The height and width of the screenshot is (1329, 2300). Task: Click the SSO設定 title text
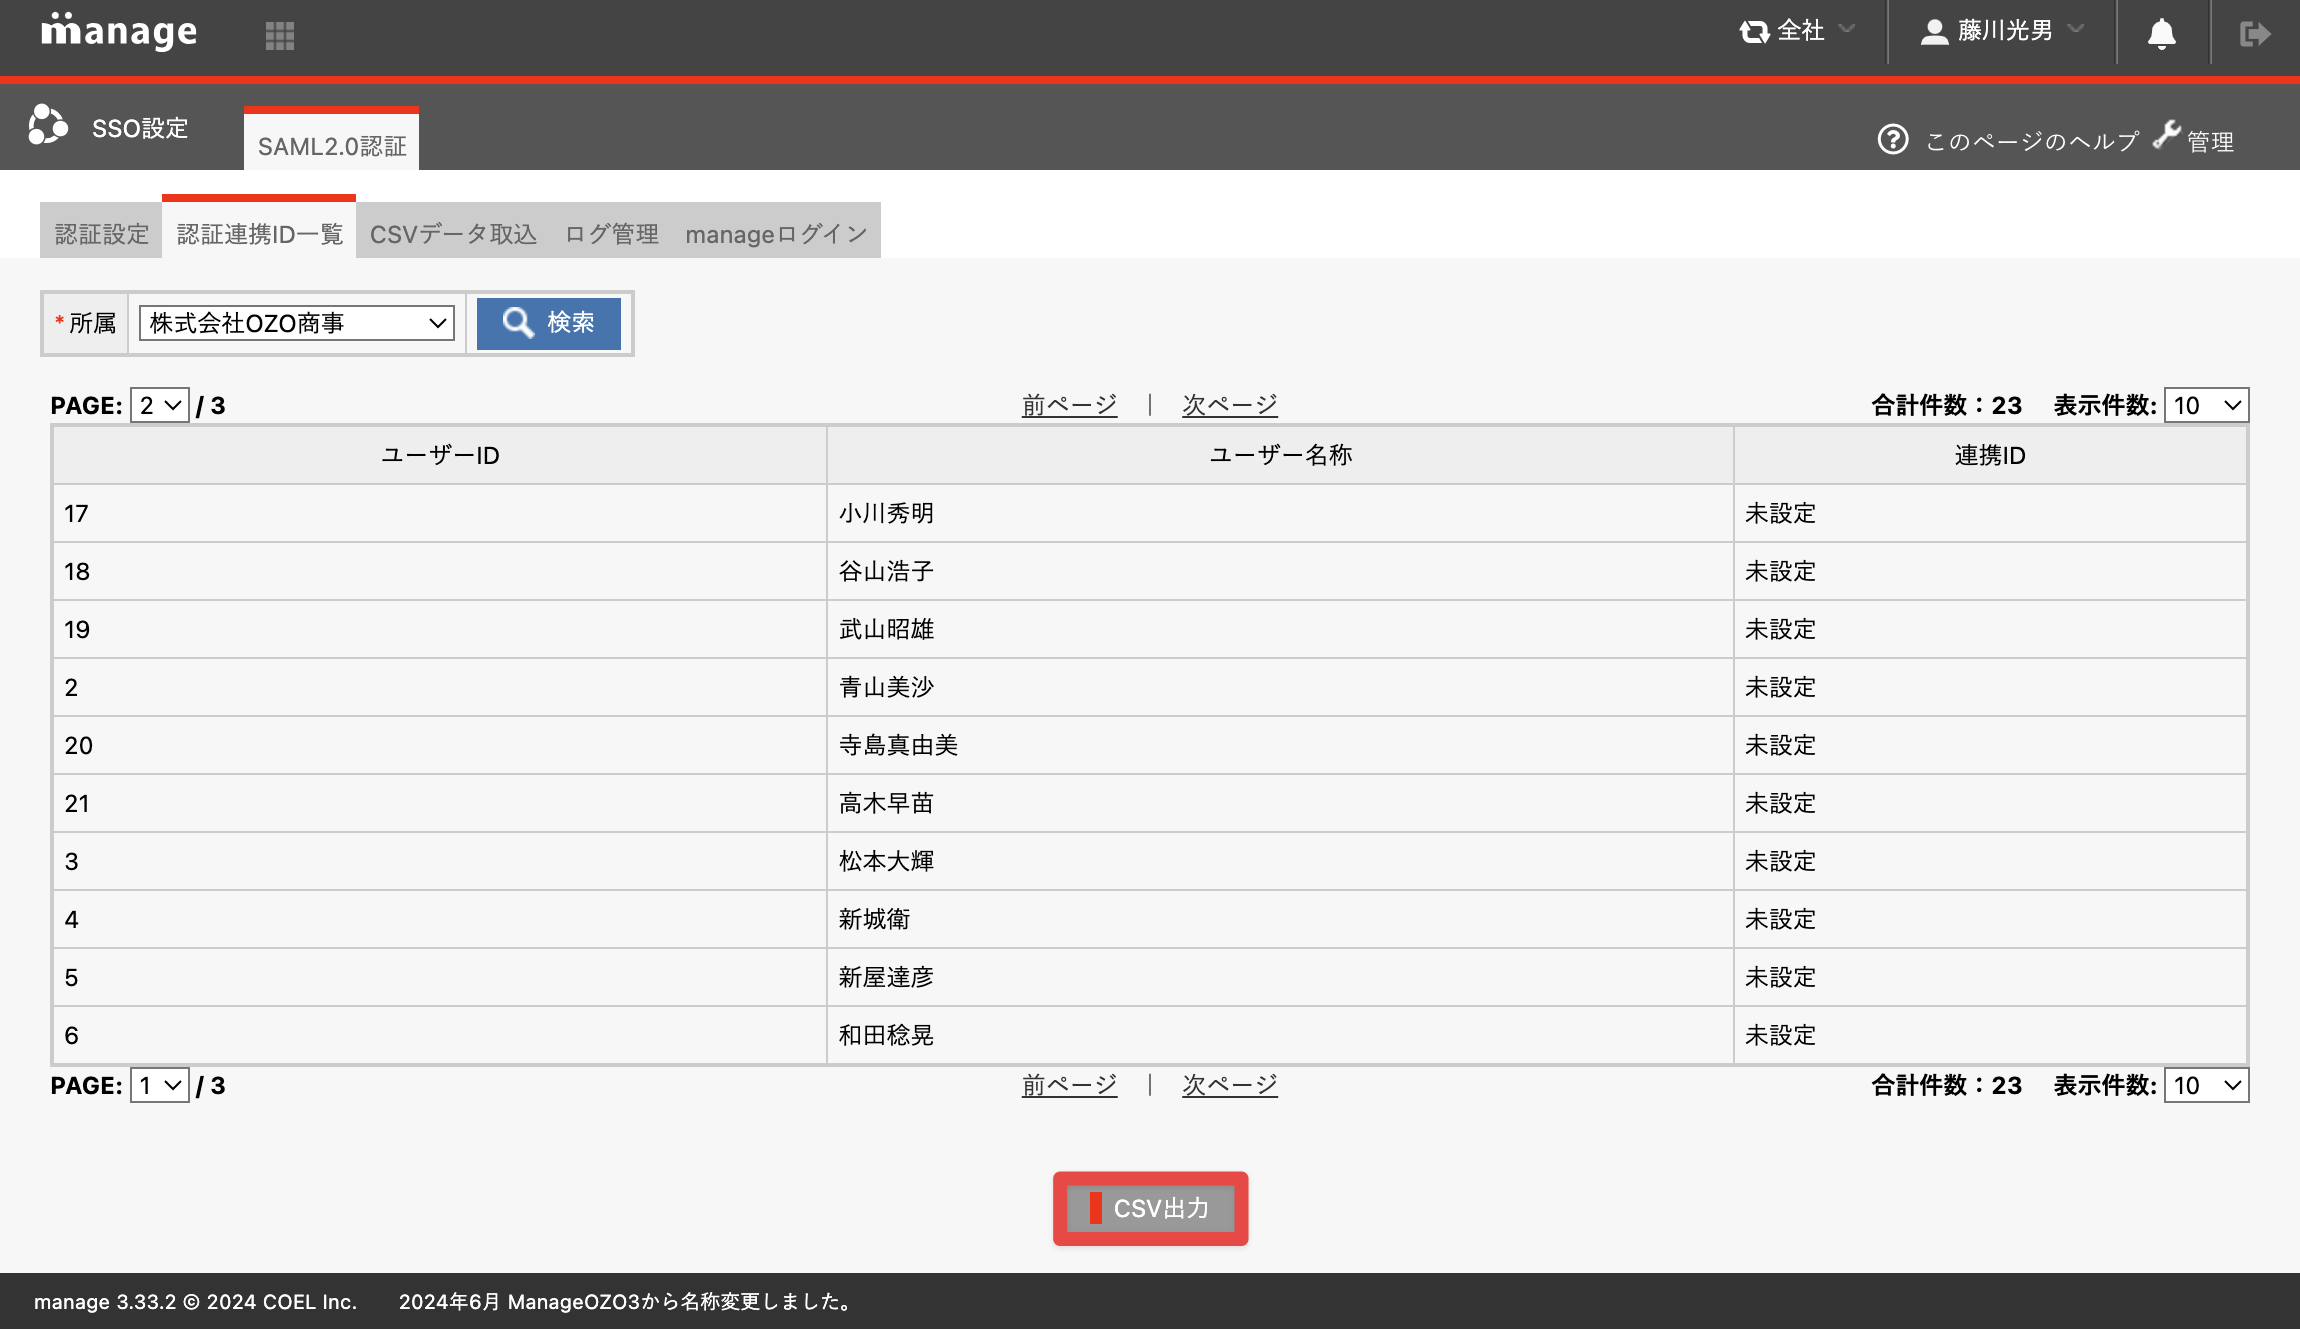click(140, 128)
